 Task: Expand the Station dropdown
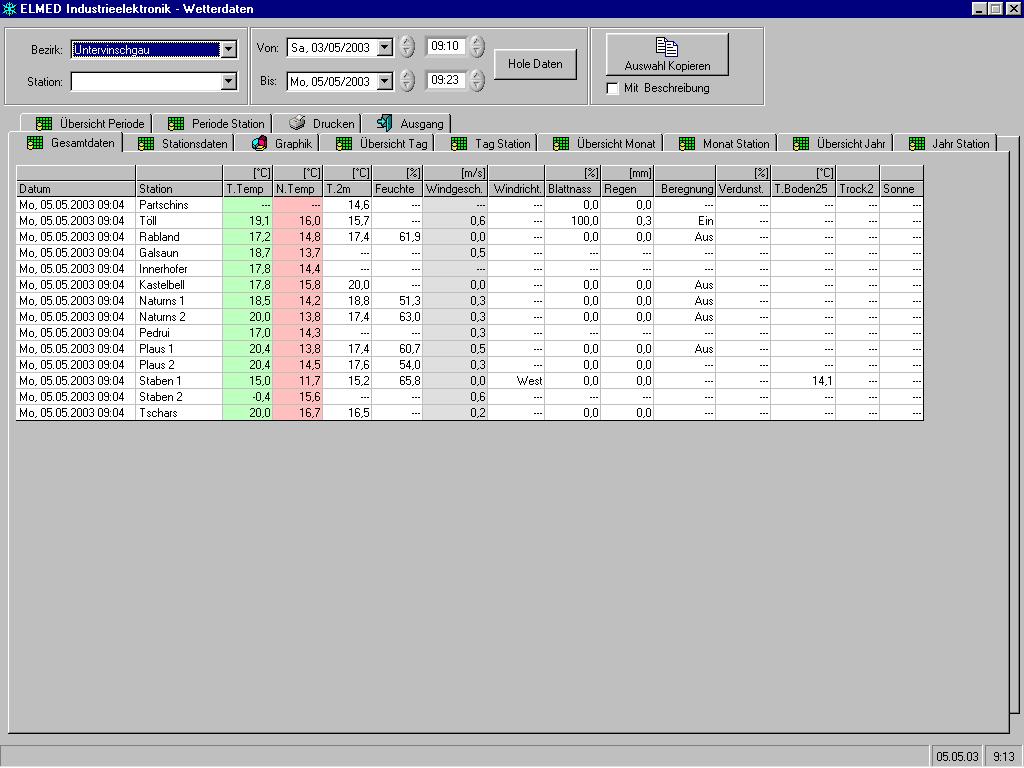click(229, 81)
